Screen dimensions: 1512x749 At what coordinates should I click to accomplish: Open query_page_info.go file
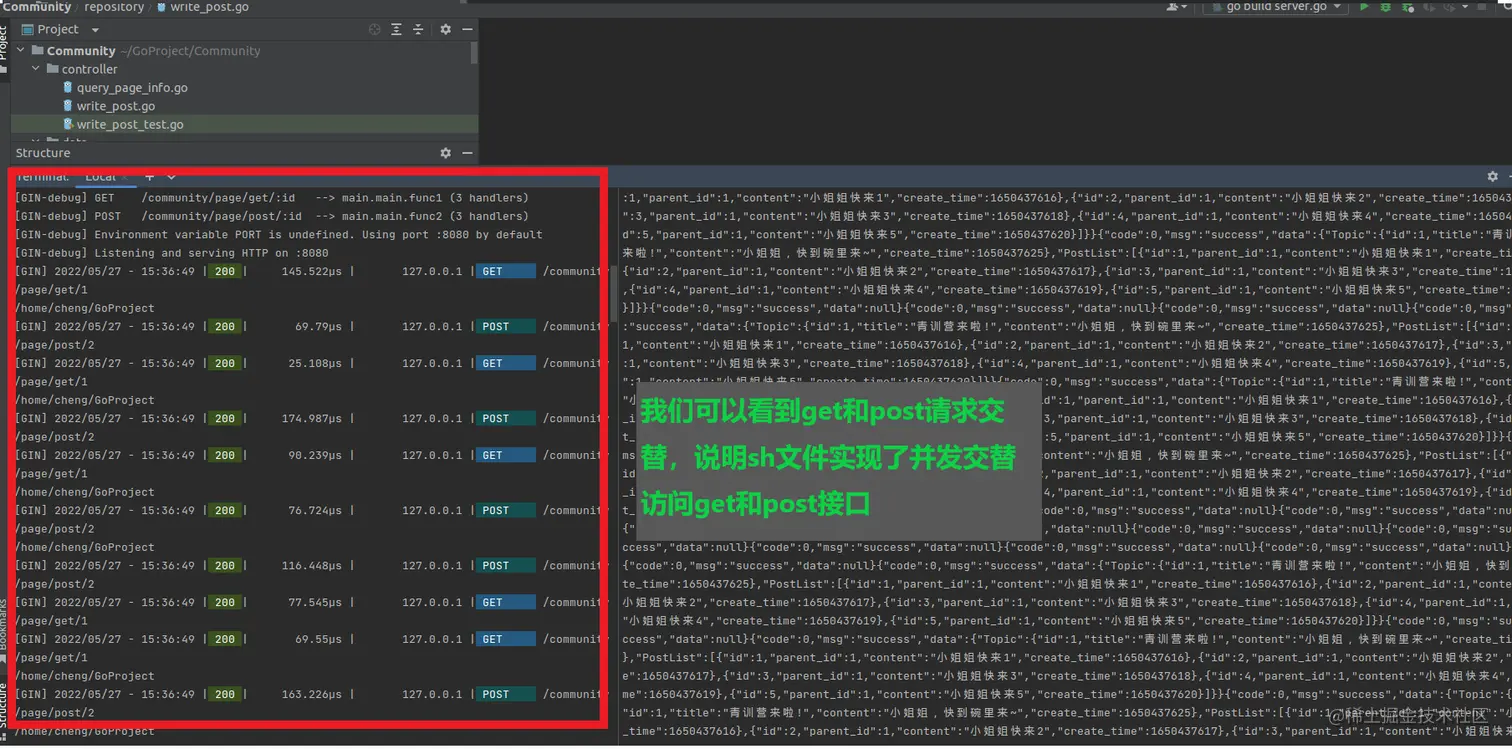tap(132, 88)
